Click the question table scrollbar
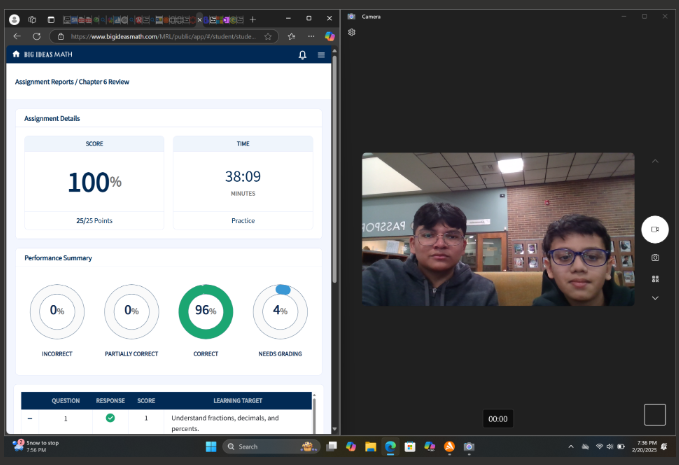Screen dimensions: 679x465 point(314,415)
